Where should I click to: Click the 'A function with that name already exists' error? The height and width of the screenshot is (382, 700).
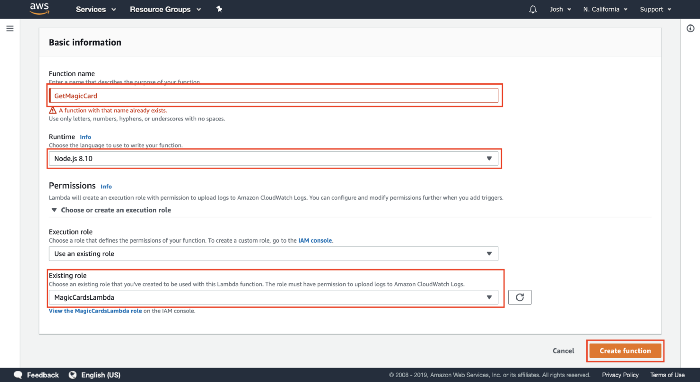pyautogui.click(x=113, y=110)
